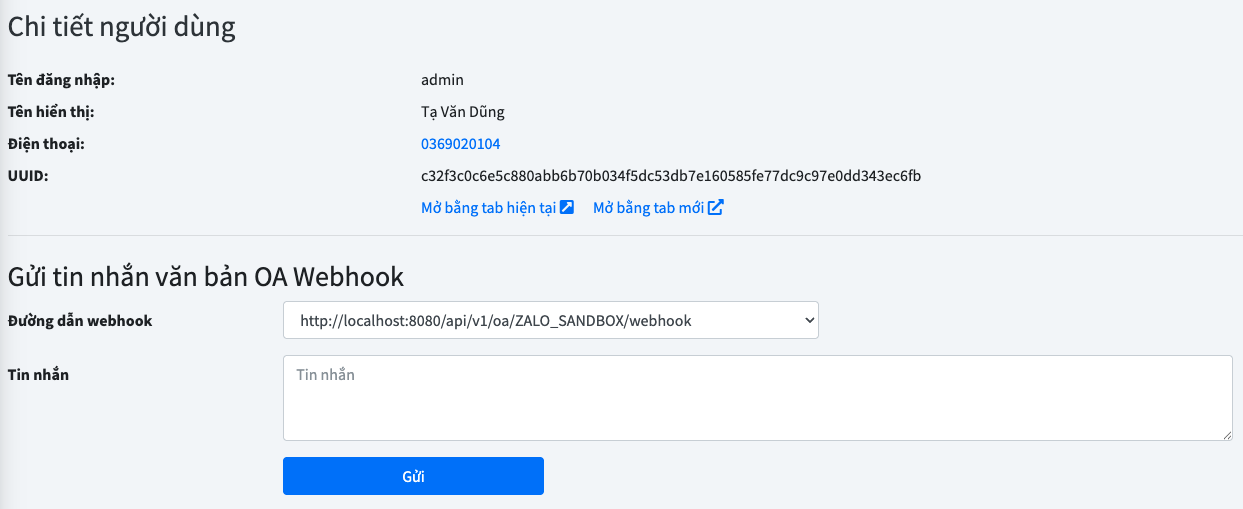Click the 'Chi tiết người dùng' heading
The width and height of the screenshot is (1243, 509).
pos(122,27)
